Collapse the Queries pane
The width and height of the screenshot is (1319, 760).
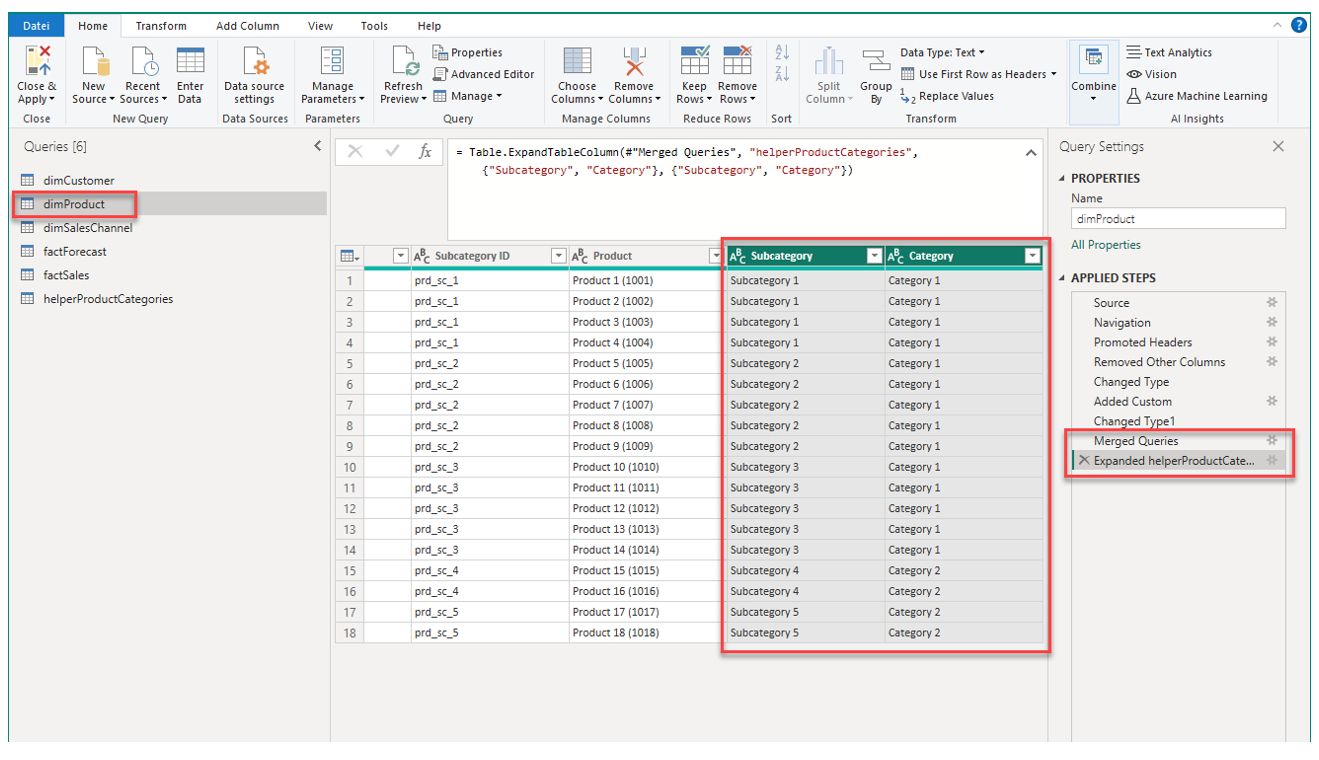[318, 146]
